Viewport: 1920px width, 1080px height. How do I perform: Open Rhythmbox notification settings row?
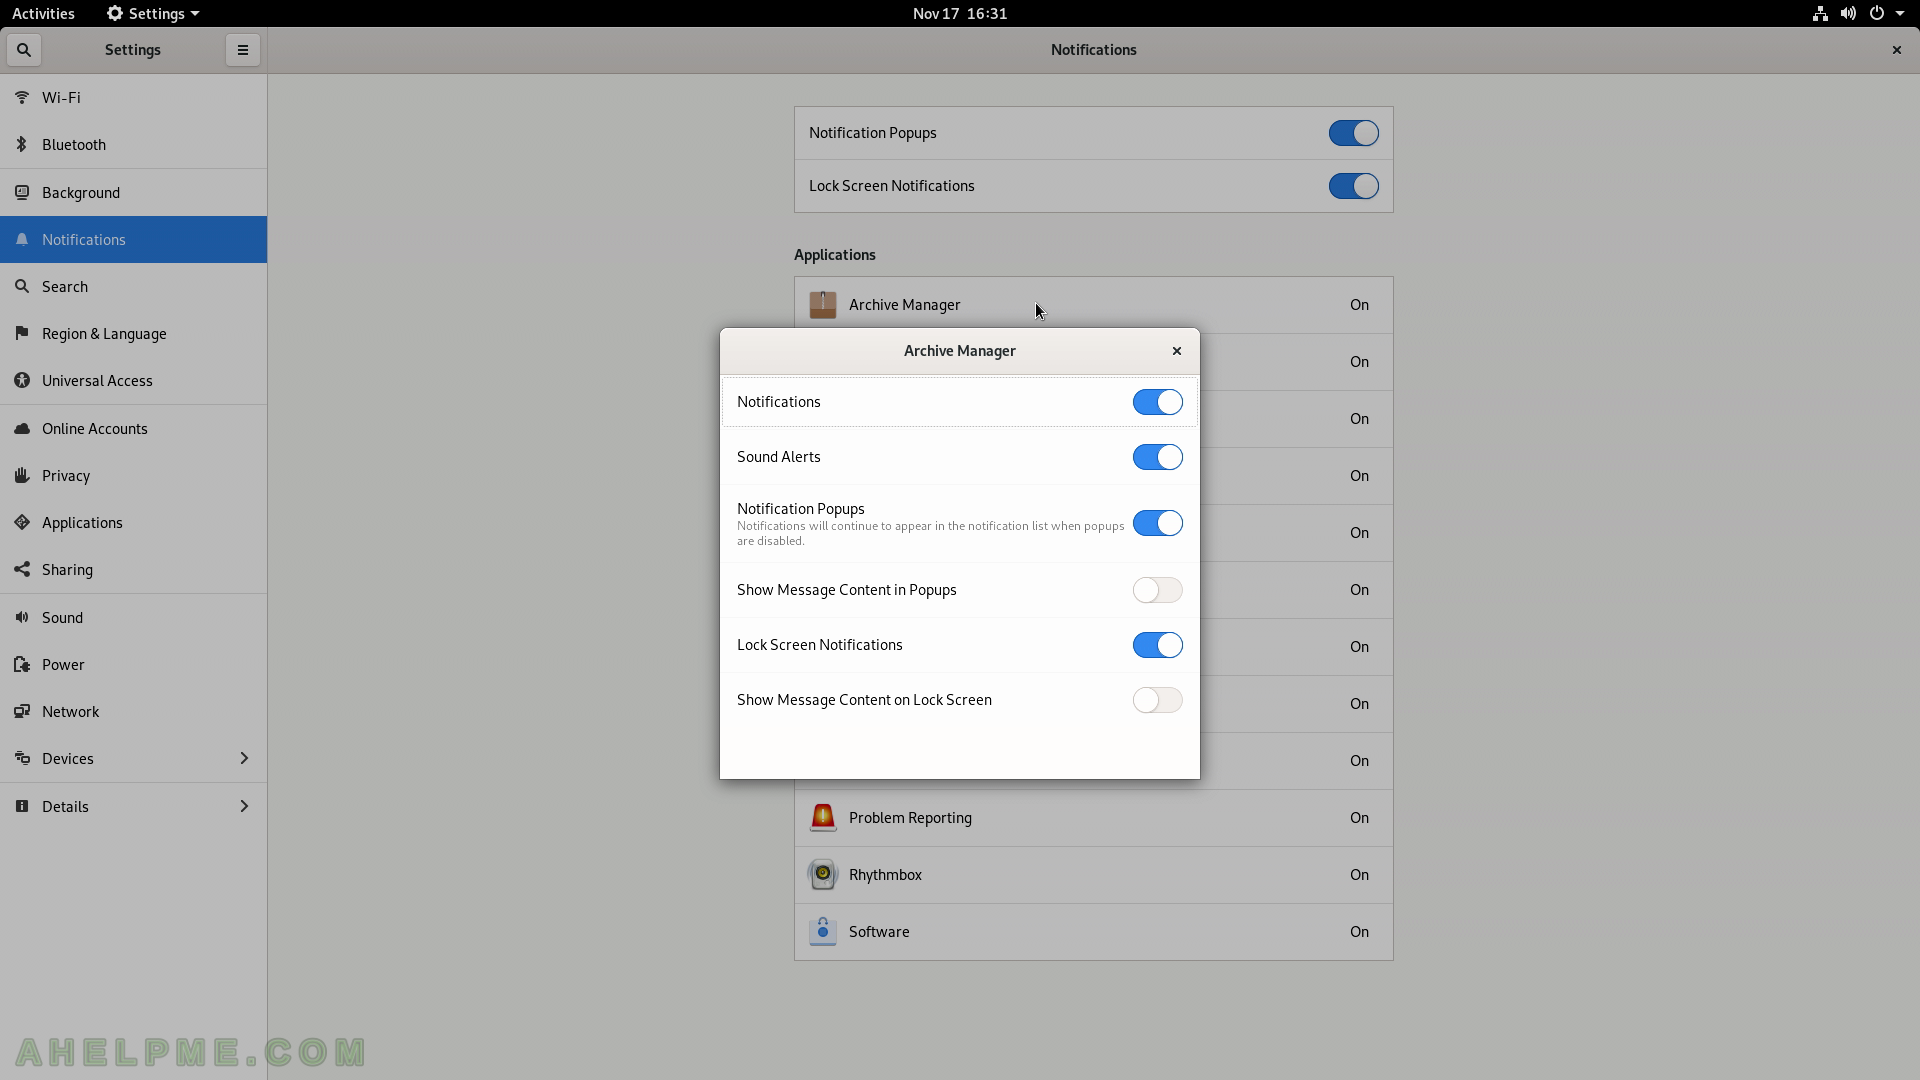click(x=1094, y=875)
